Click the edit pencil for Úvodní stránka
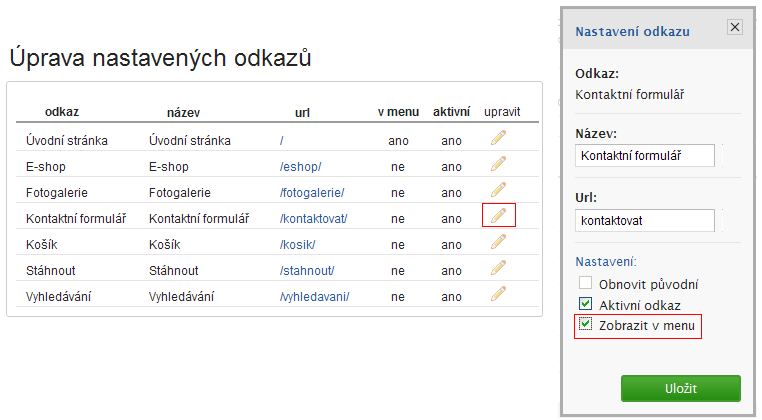Image resolution: width=762 pixels, height=420 pixels. 498,139
